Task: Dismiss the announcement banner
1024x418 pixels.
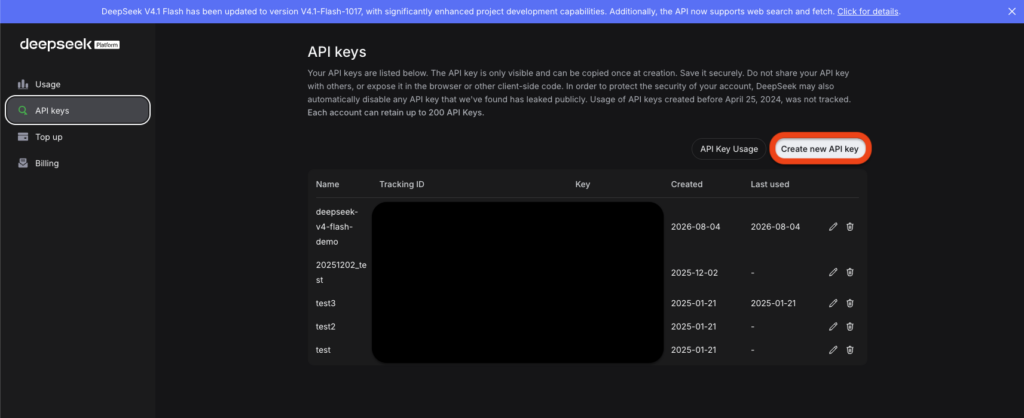Action: tap(1012, 11)
